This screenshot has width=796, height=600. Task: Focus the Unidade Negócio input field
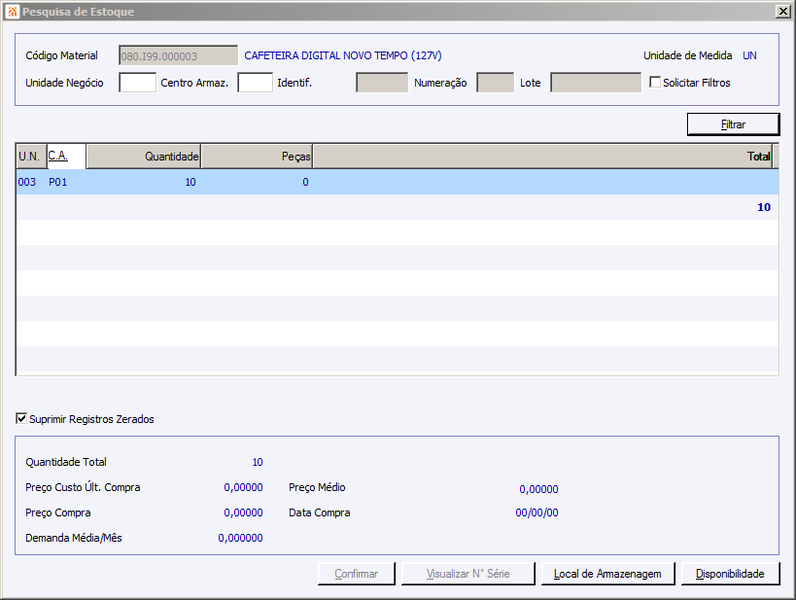tap(138, 83)
